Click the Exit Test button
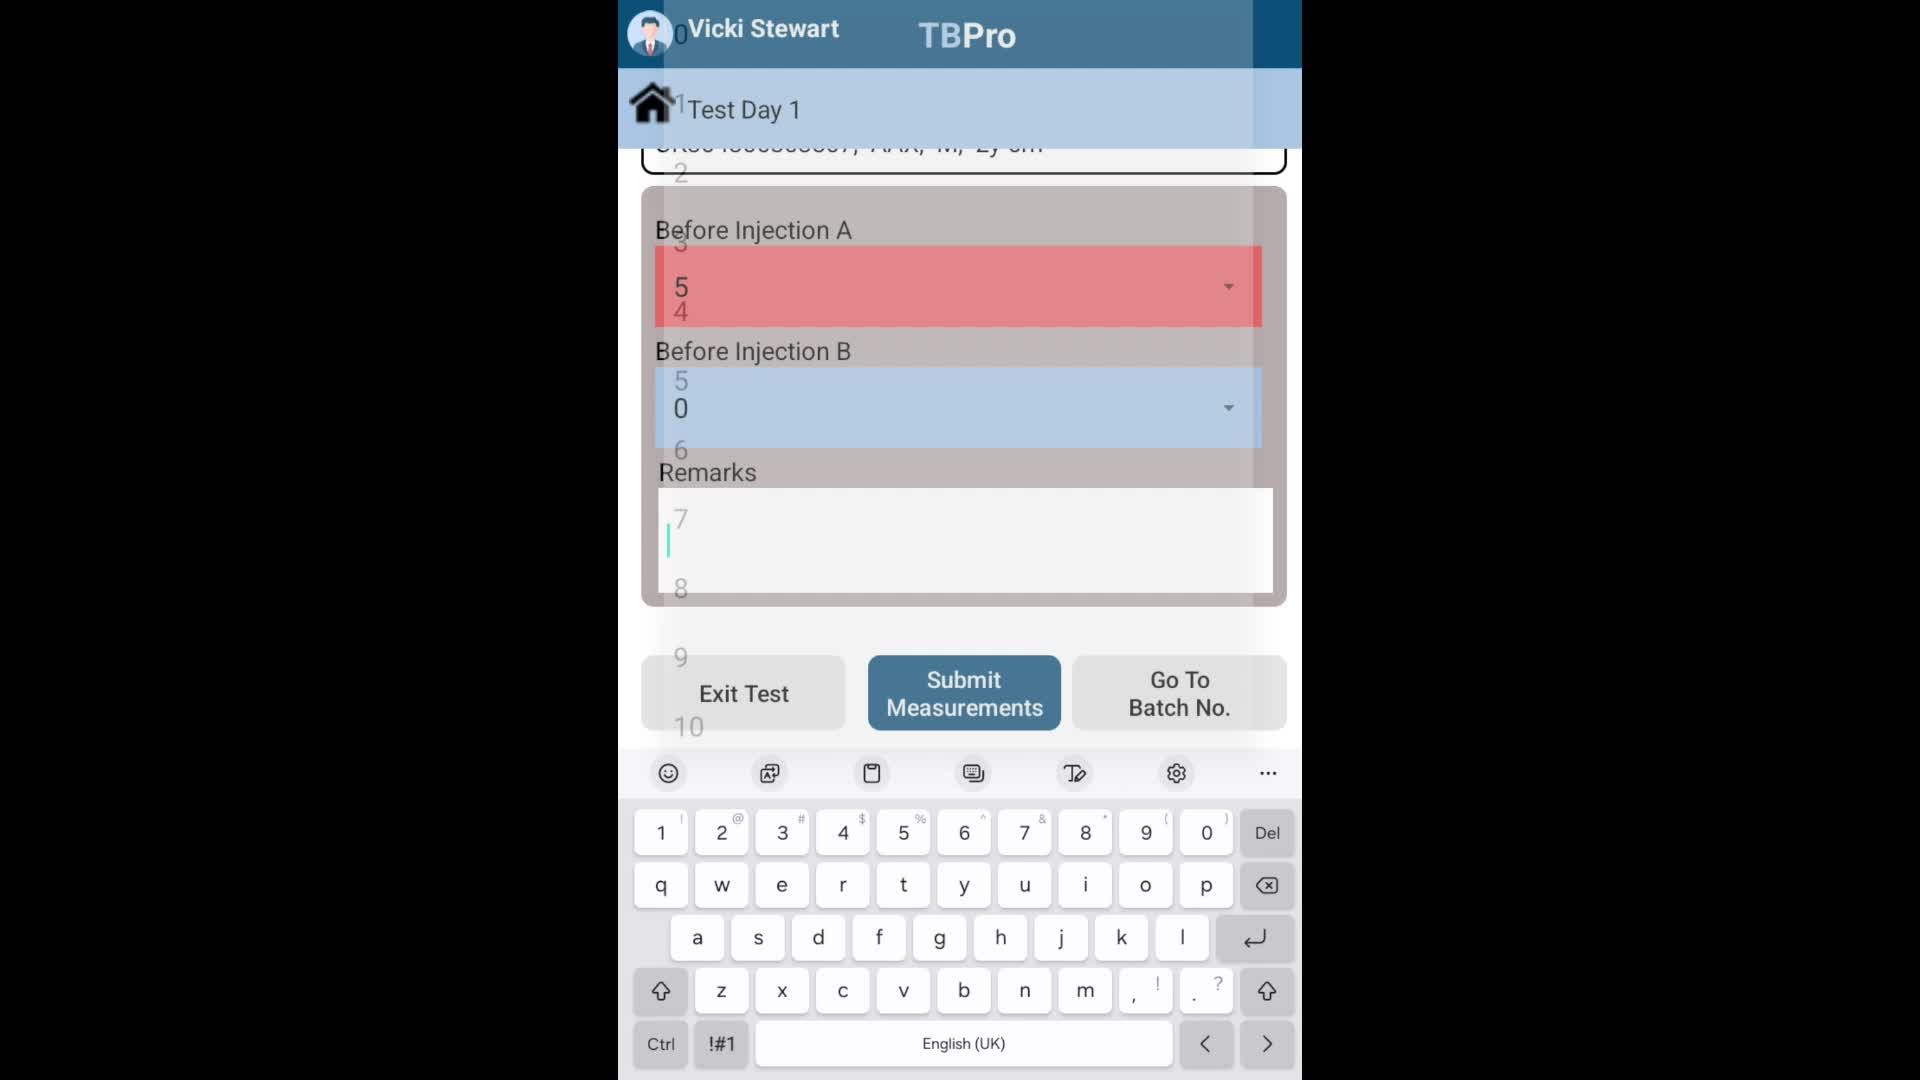This screenshot has height=1080, width=1920. [x=744, y=692]
